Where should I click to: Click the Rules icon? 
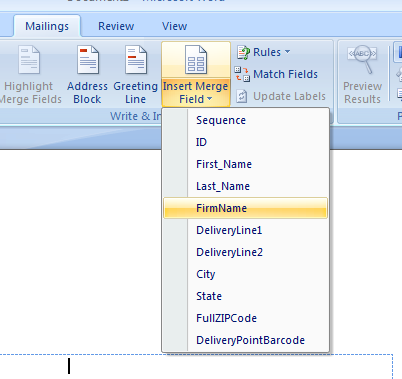(x=243, y=52)
